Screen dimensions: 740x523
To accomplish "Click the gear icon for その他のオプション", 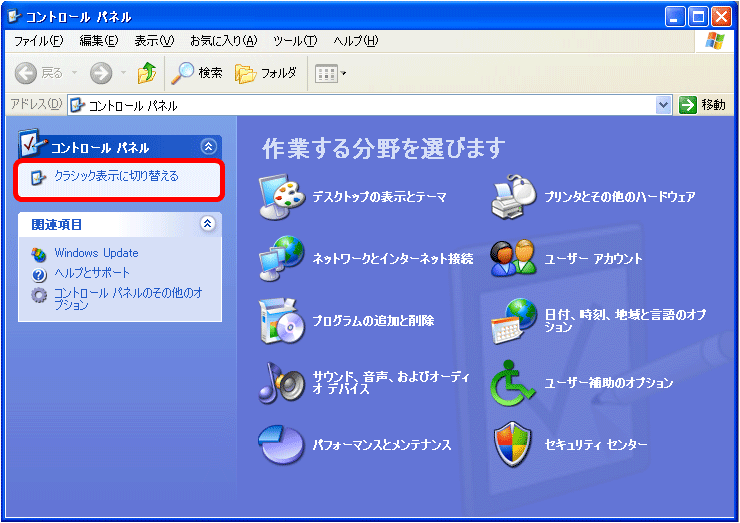I will (x=39, y=295).
